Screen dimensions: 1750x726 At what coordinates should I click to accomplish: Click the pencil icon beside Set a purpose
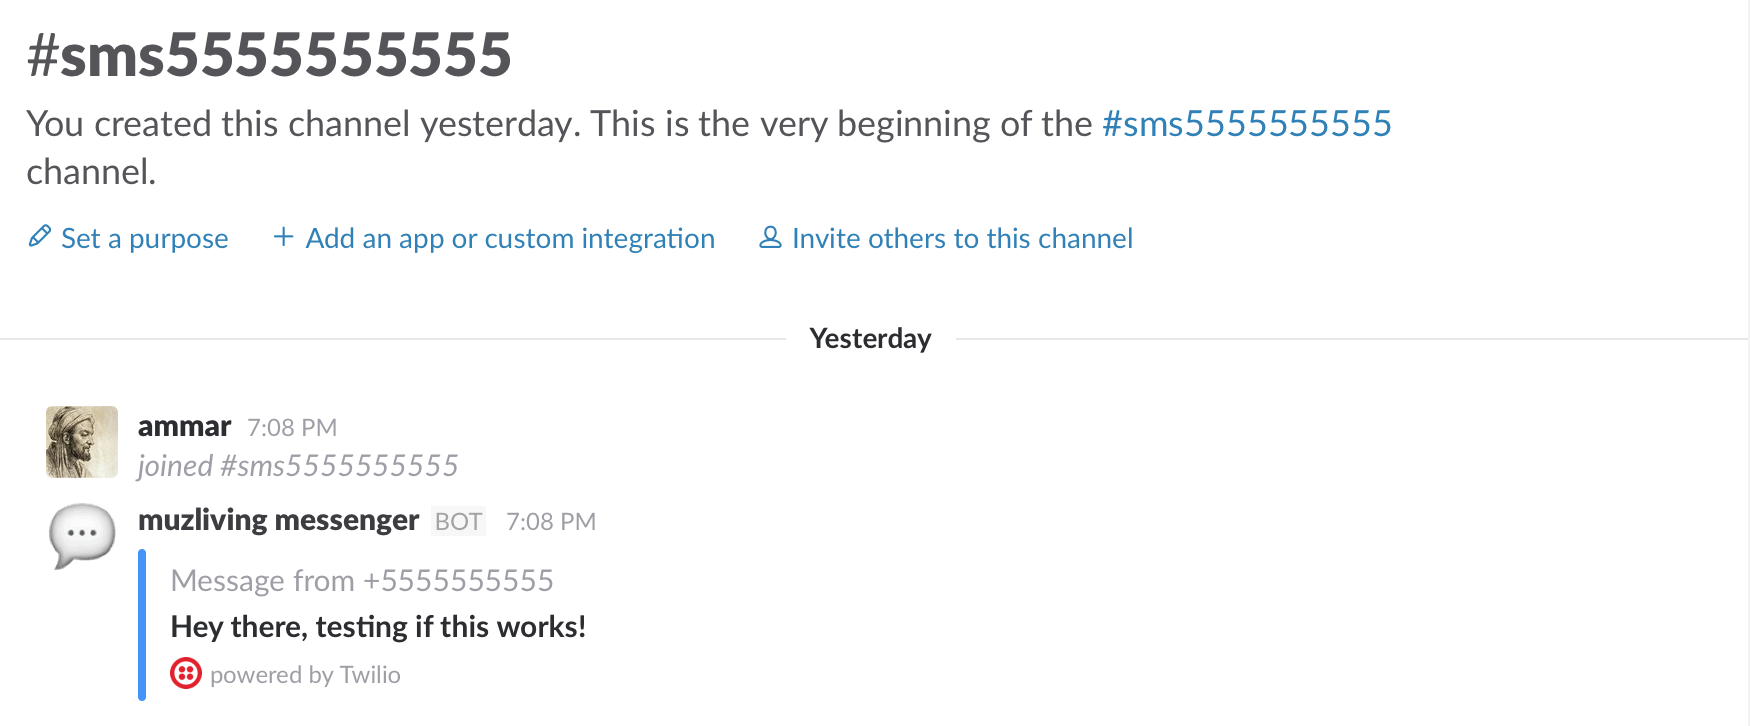(x=39, y=237)
